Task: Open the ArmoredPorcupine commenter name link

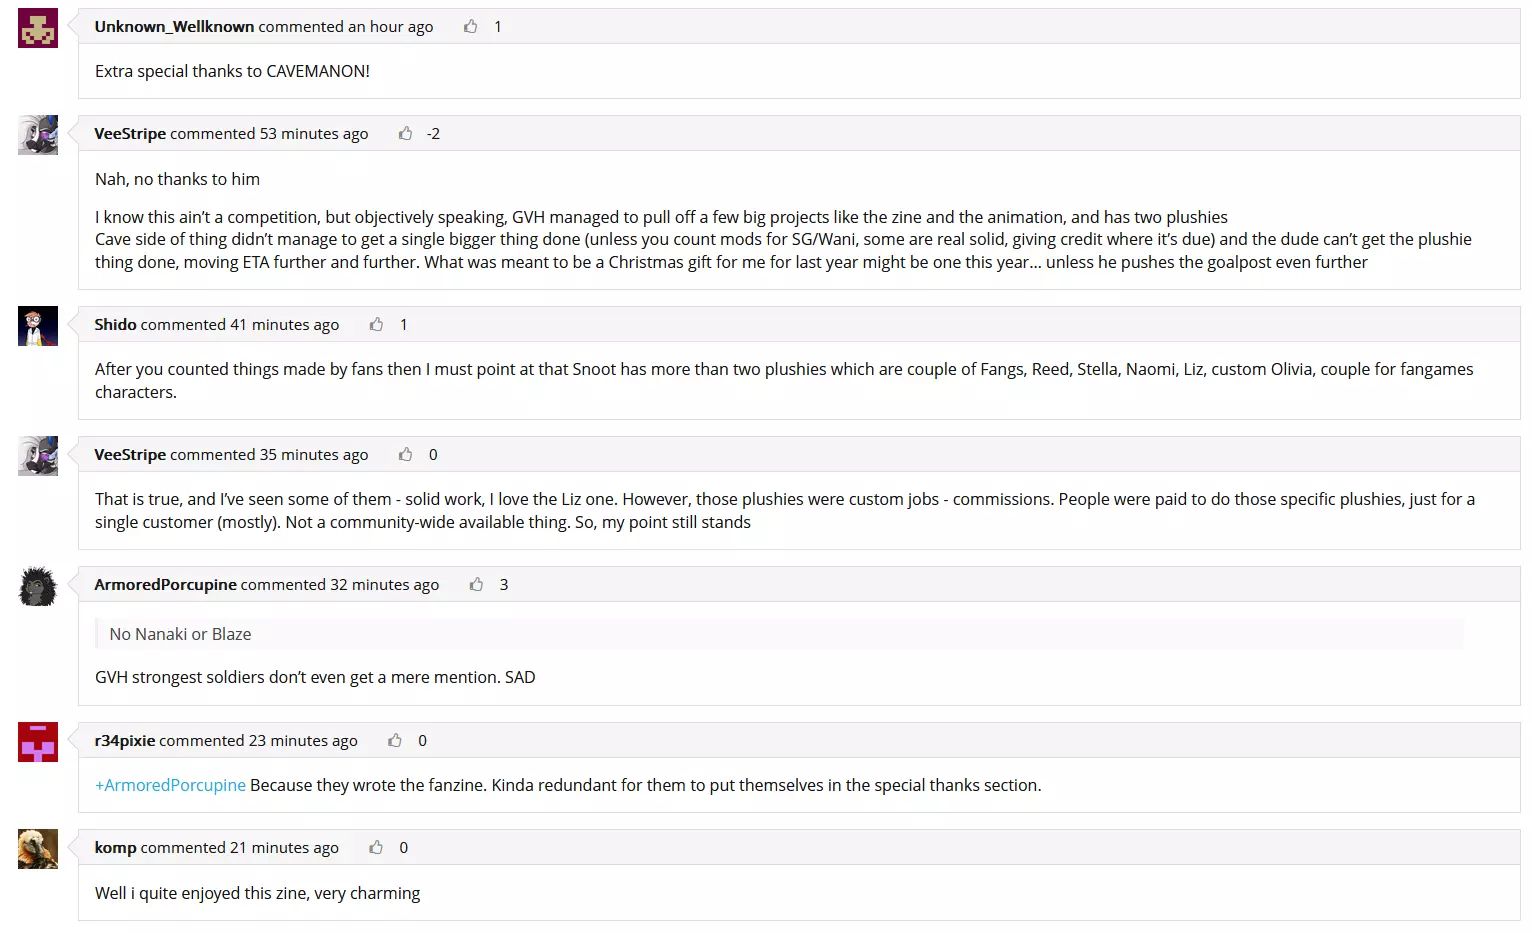Action: point(165,584)
